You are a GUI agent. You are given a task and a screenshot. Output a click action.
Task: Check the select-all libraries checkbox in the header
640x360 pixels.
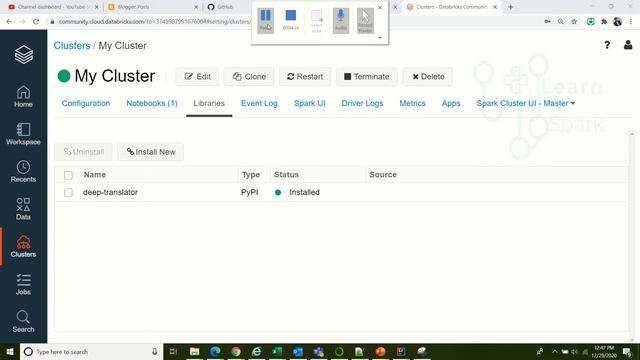pos(68,175)
